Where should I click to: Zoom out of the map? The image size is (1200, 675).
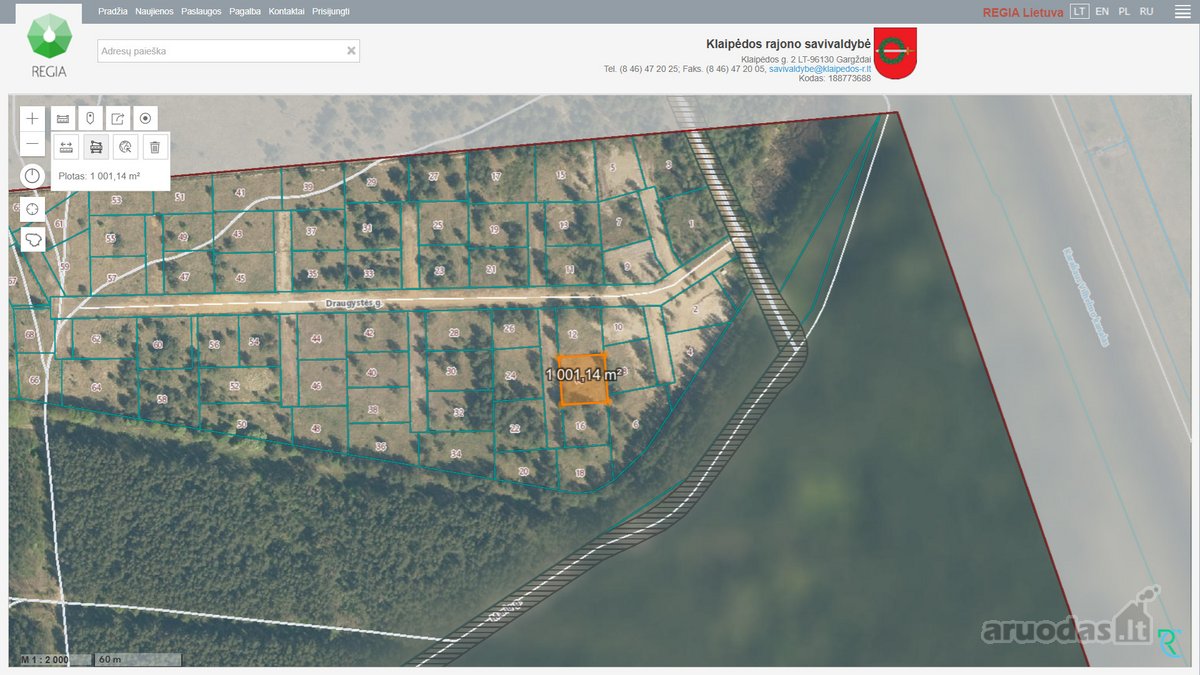(x=33, y=144)
